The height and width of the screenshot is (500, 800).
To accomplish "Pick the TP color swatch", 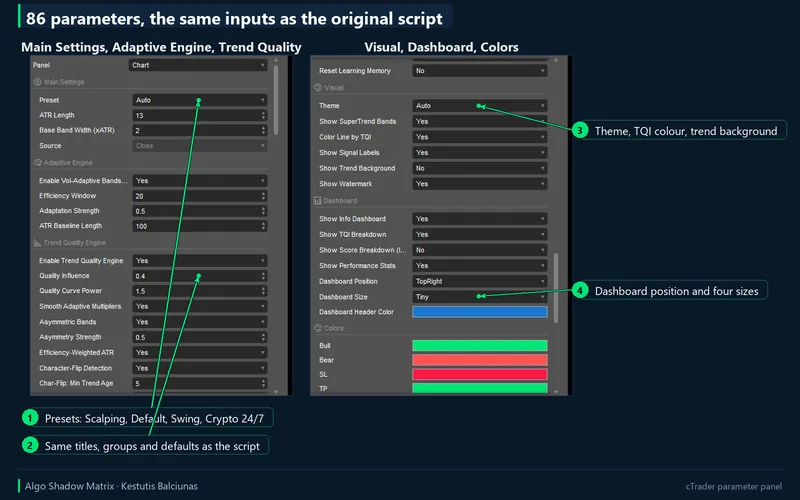I will [480, 388].
